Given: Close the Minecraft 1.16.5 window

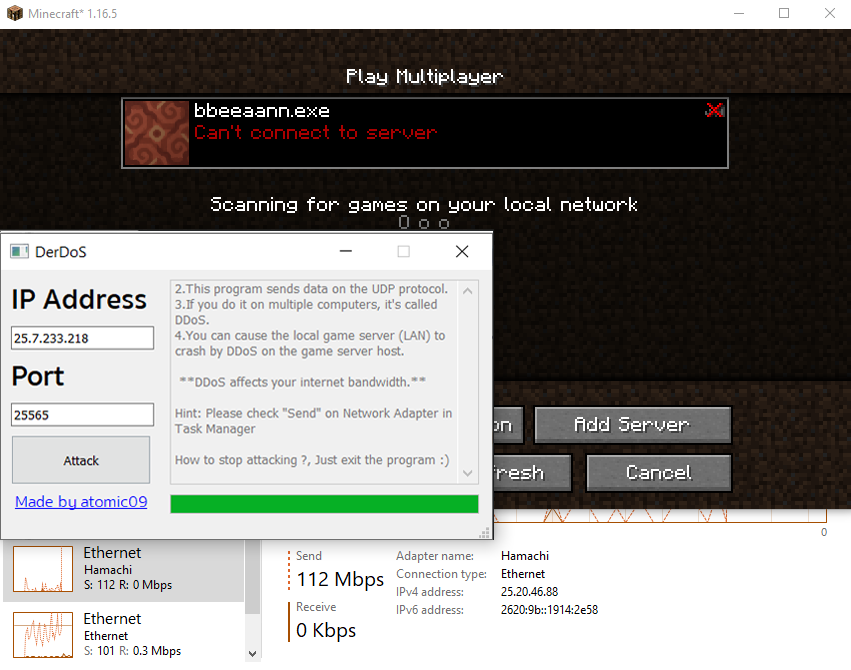Looking at the screenshot, I should tap(830, 14).
